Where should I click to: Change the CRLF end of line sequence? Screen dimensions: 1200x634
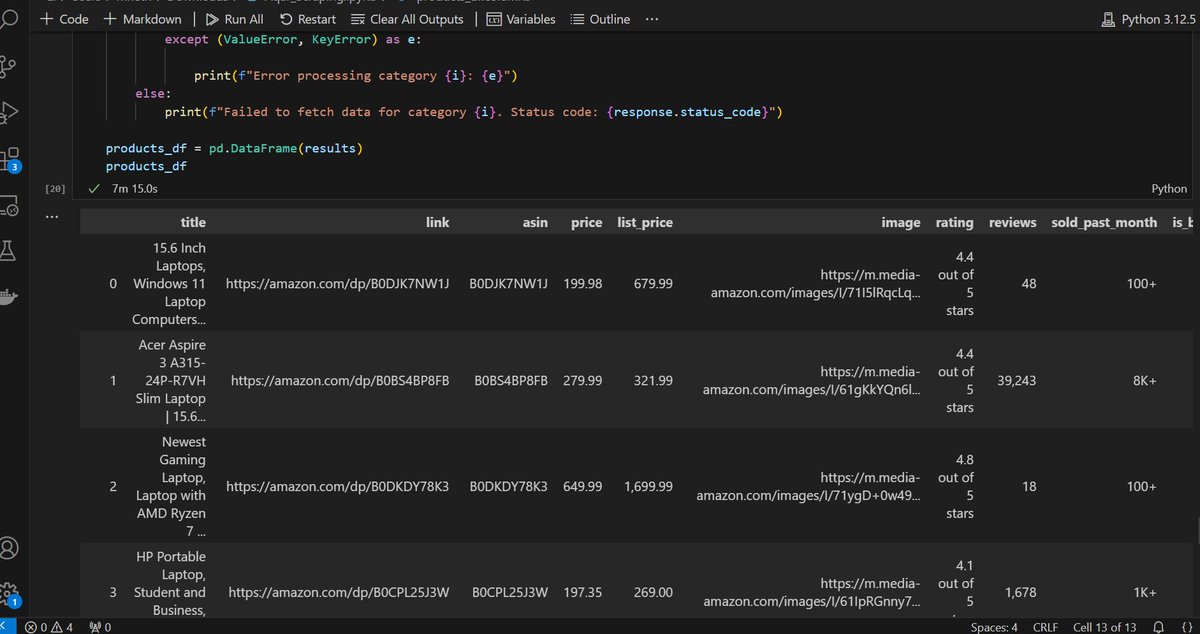coord(1045,627)
